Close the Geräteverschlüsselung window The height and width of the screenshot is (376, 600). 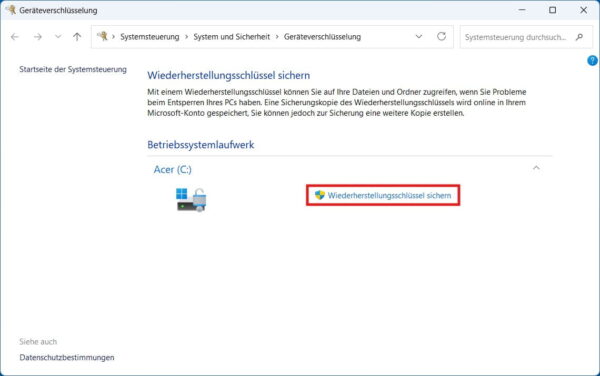coord(583,10)
